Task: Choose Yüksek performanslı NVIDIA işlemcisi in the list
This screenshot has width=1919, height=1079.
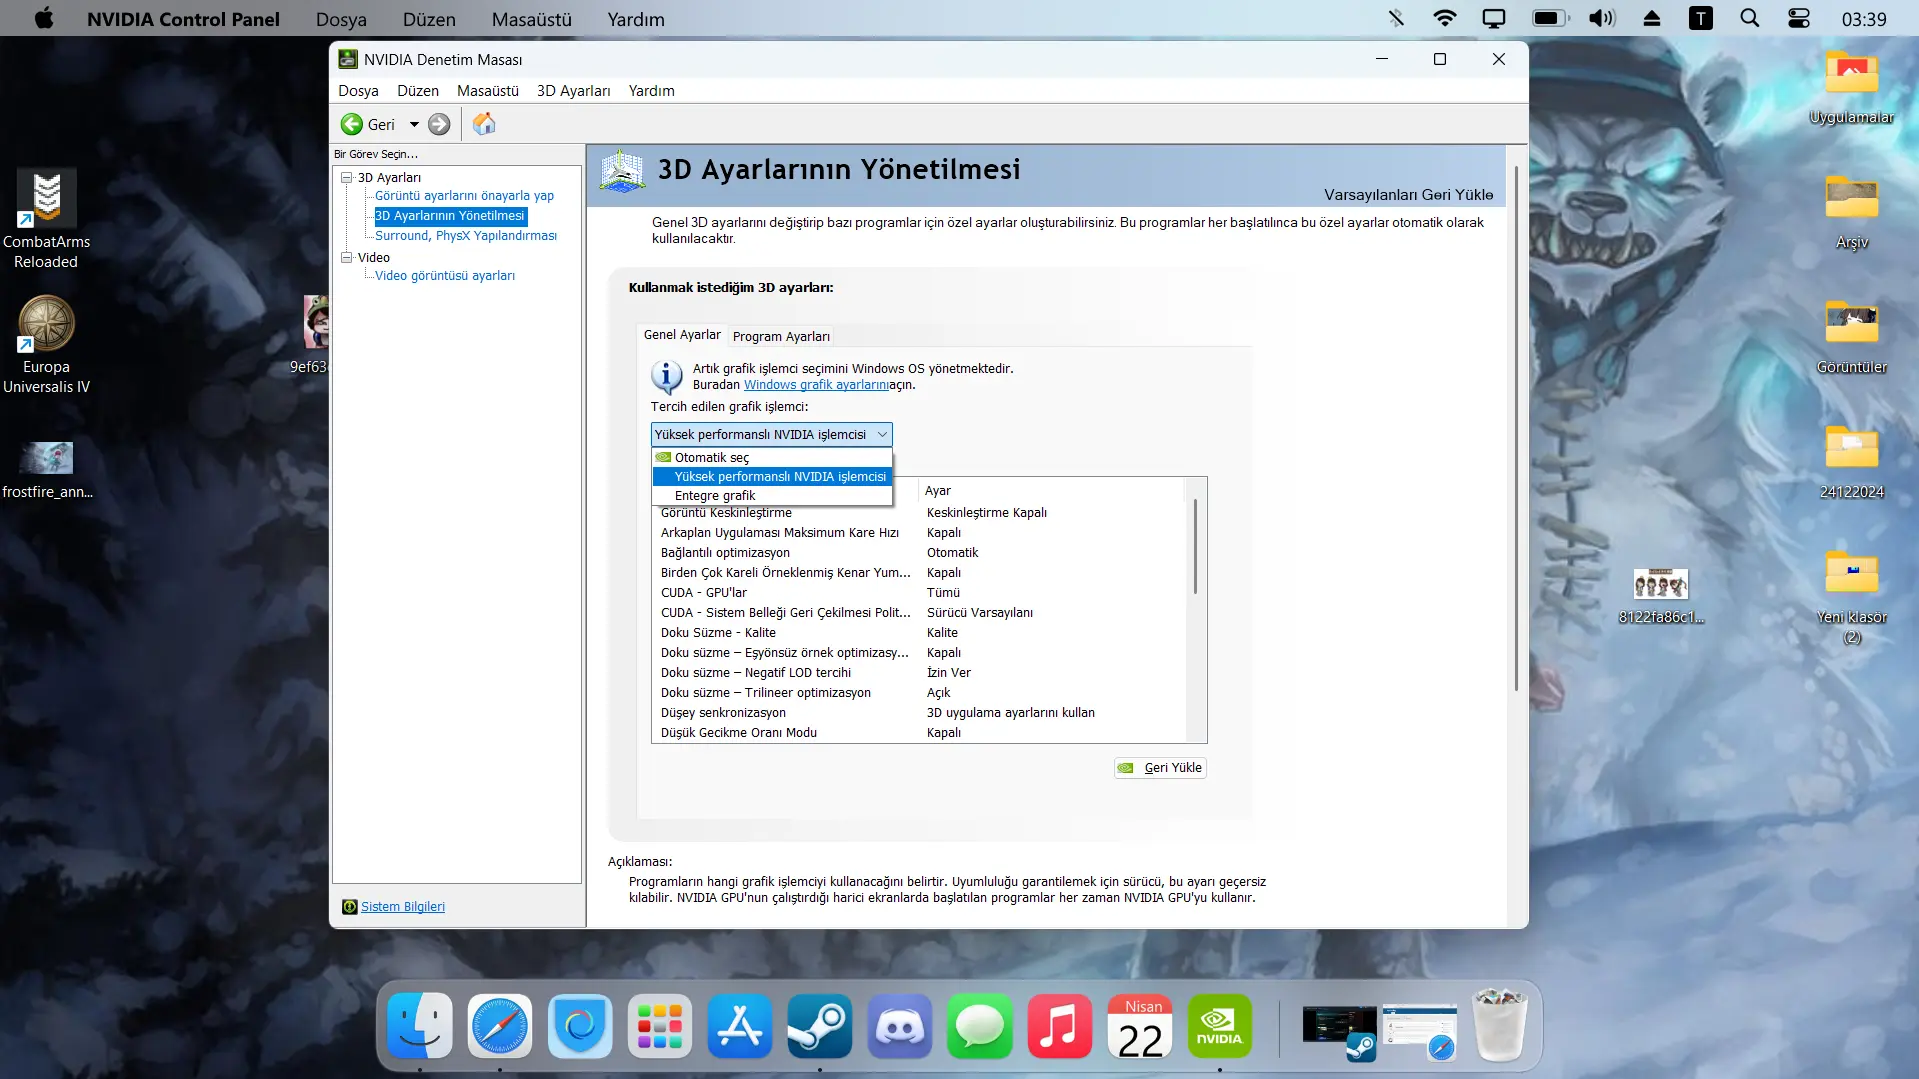Action: [x=771, y=477]
